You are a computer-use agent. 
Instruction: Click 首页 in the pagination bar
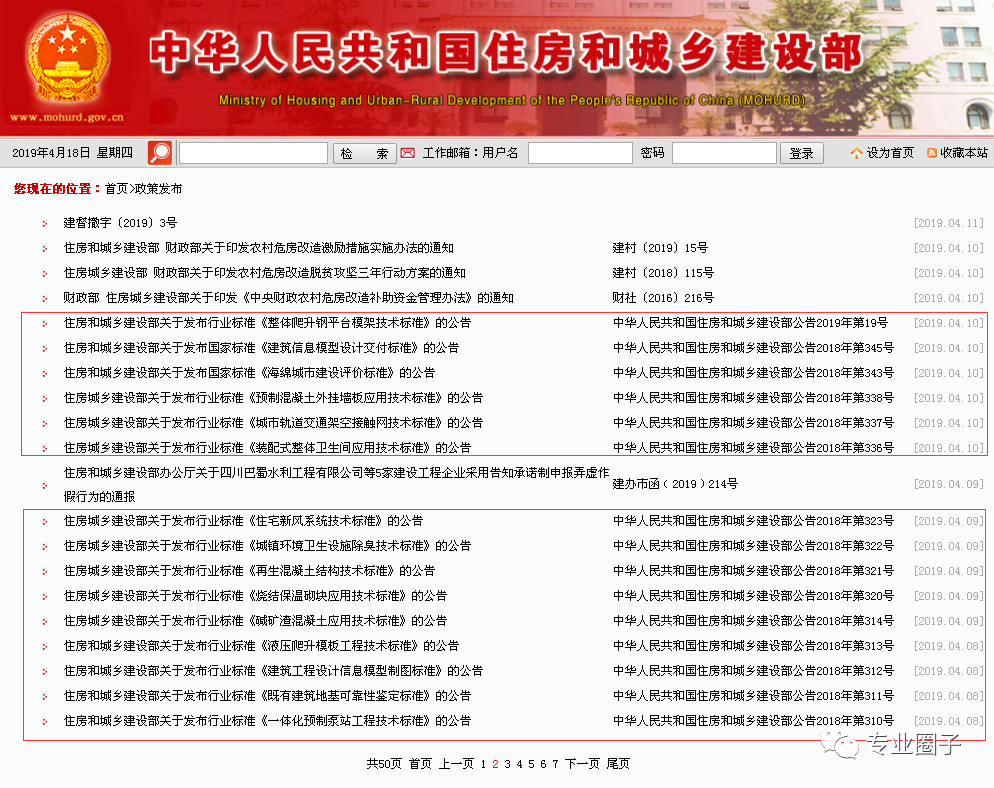(x=420, y=764)
